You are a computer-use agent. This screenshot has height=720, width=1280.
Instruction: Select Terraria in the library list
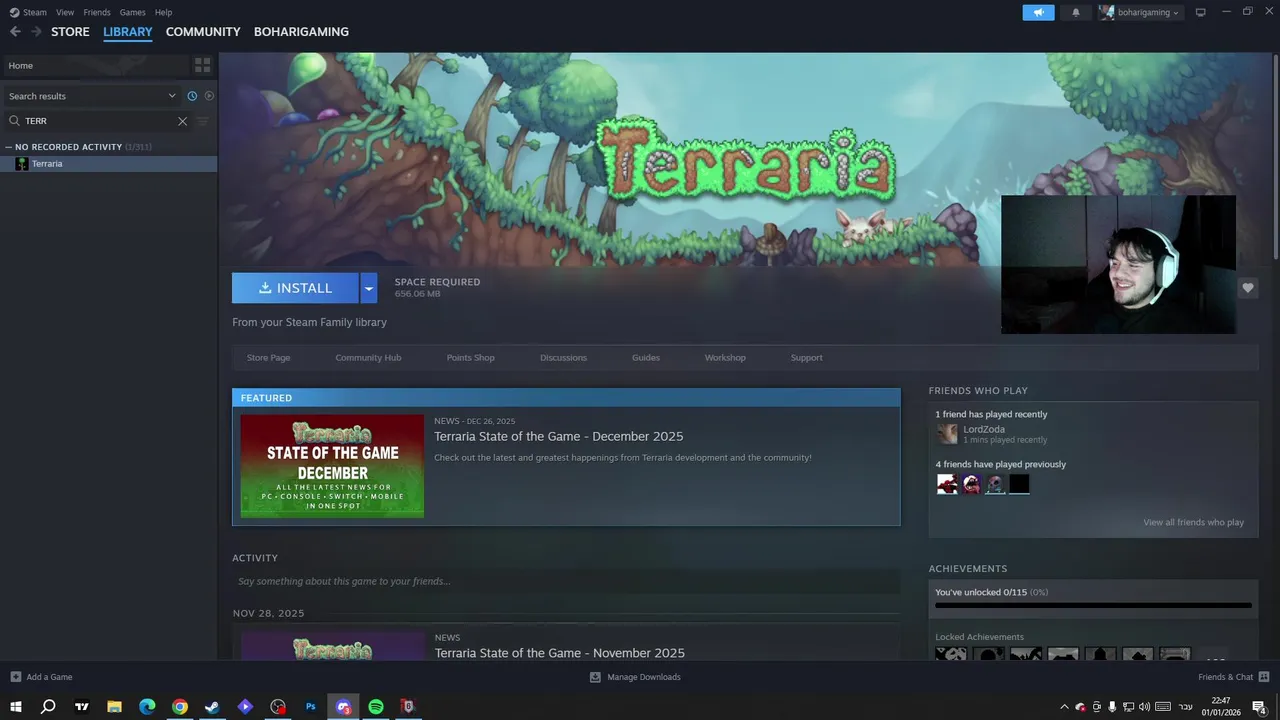pos(108,164)
